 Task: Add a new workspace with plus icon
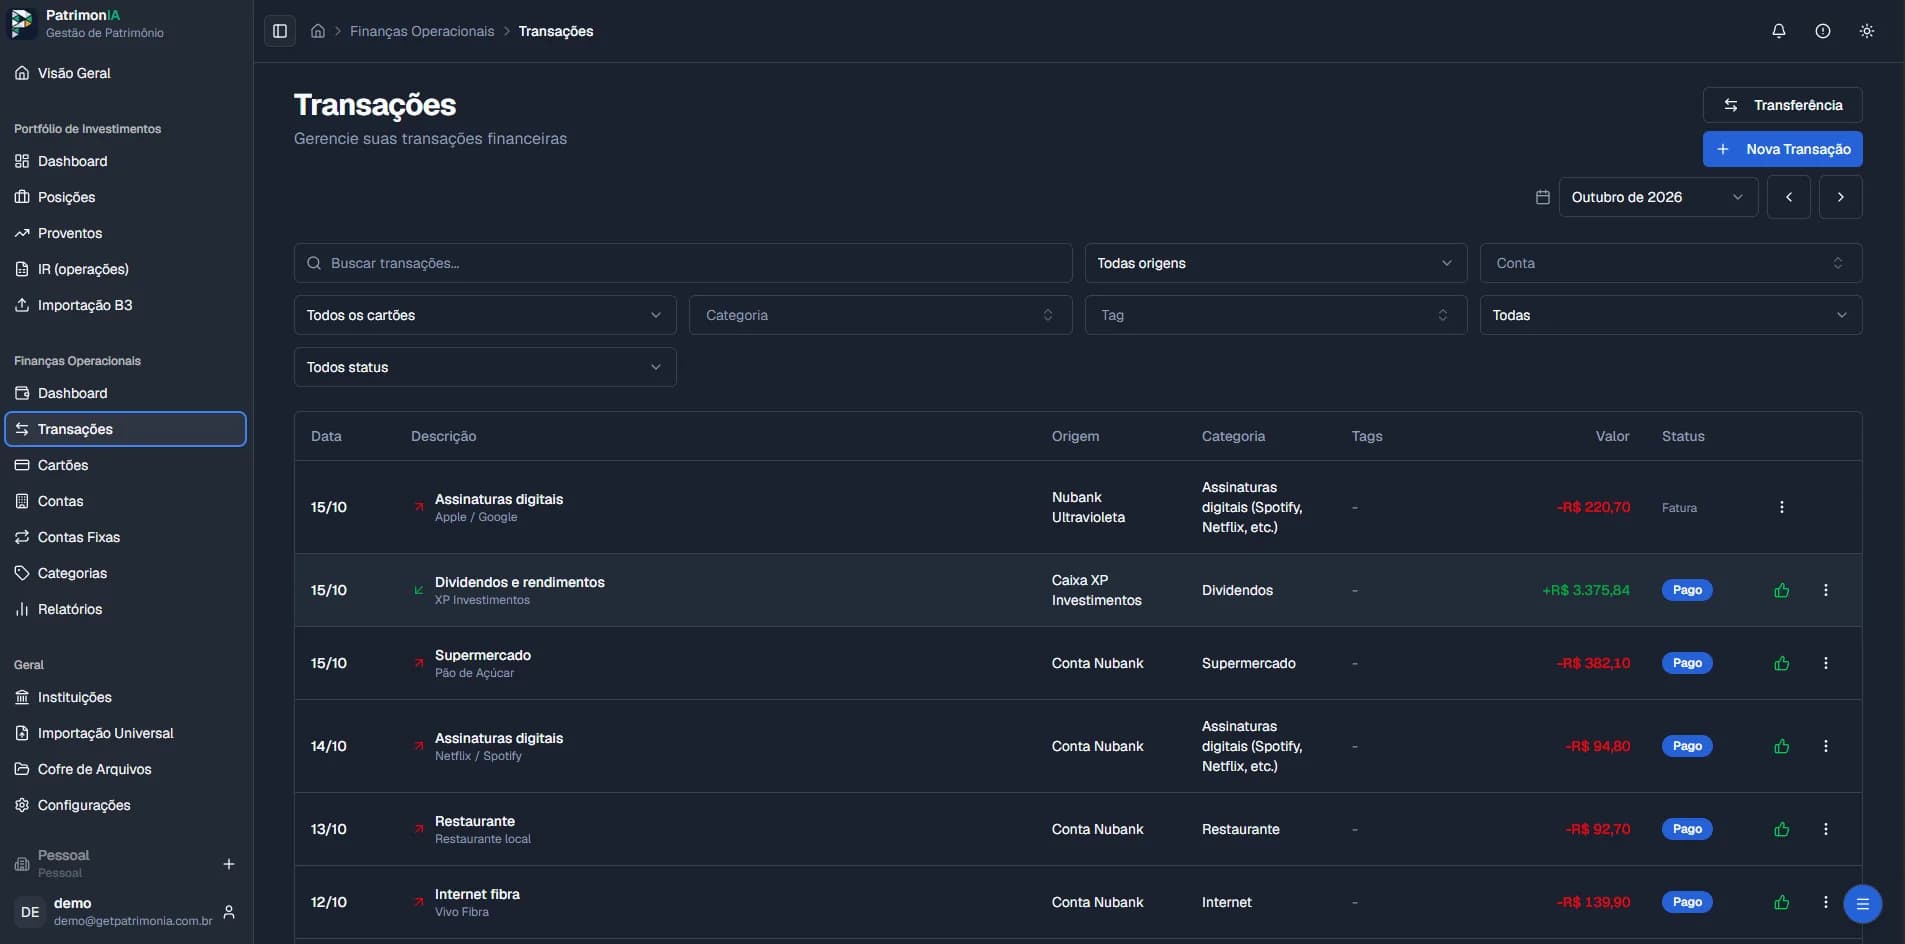(x=229, y=864)
